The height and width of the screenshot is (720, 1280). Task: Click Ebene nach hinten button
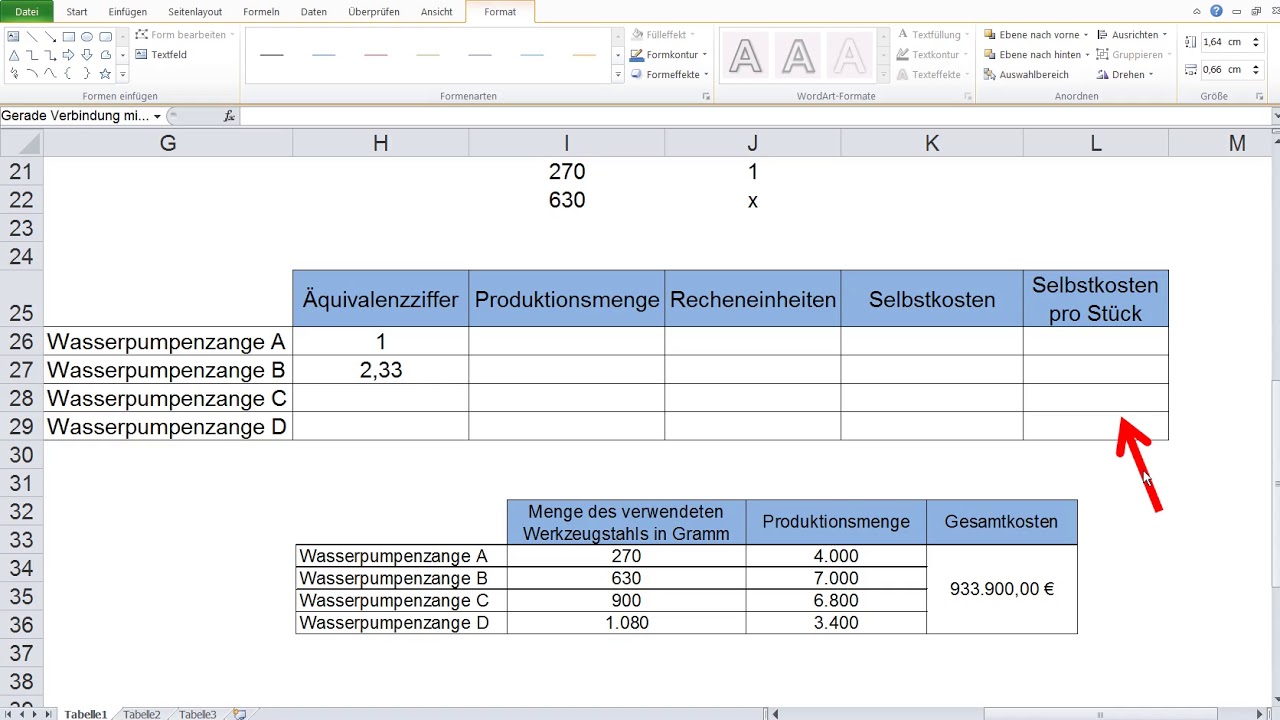click(1032, 55)
